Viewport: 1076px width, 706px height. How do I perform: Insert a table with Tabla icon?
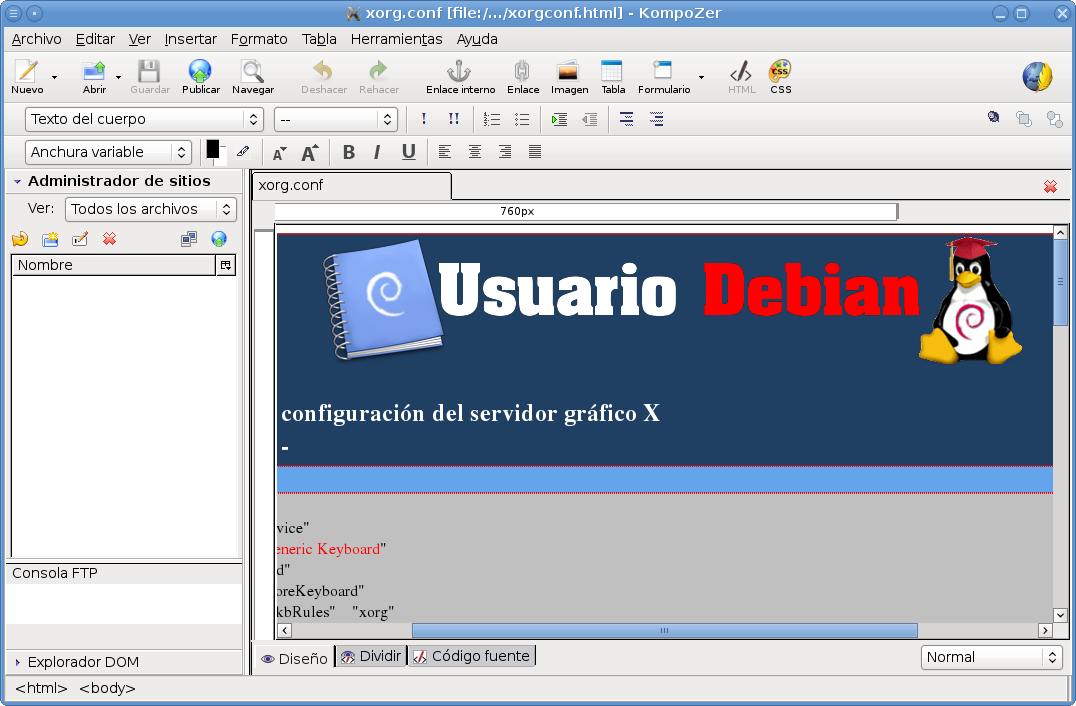pyautogui.click(x=611, y=71)
